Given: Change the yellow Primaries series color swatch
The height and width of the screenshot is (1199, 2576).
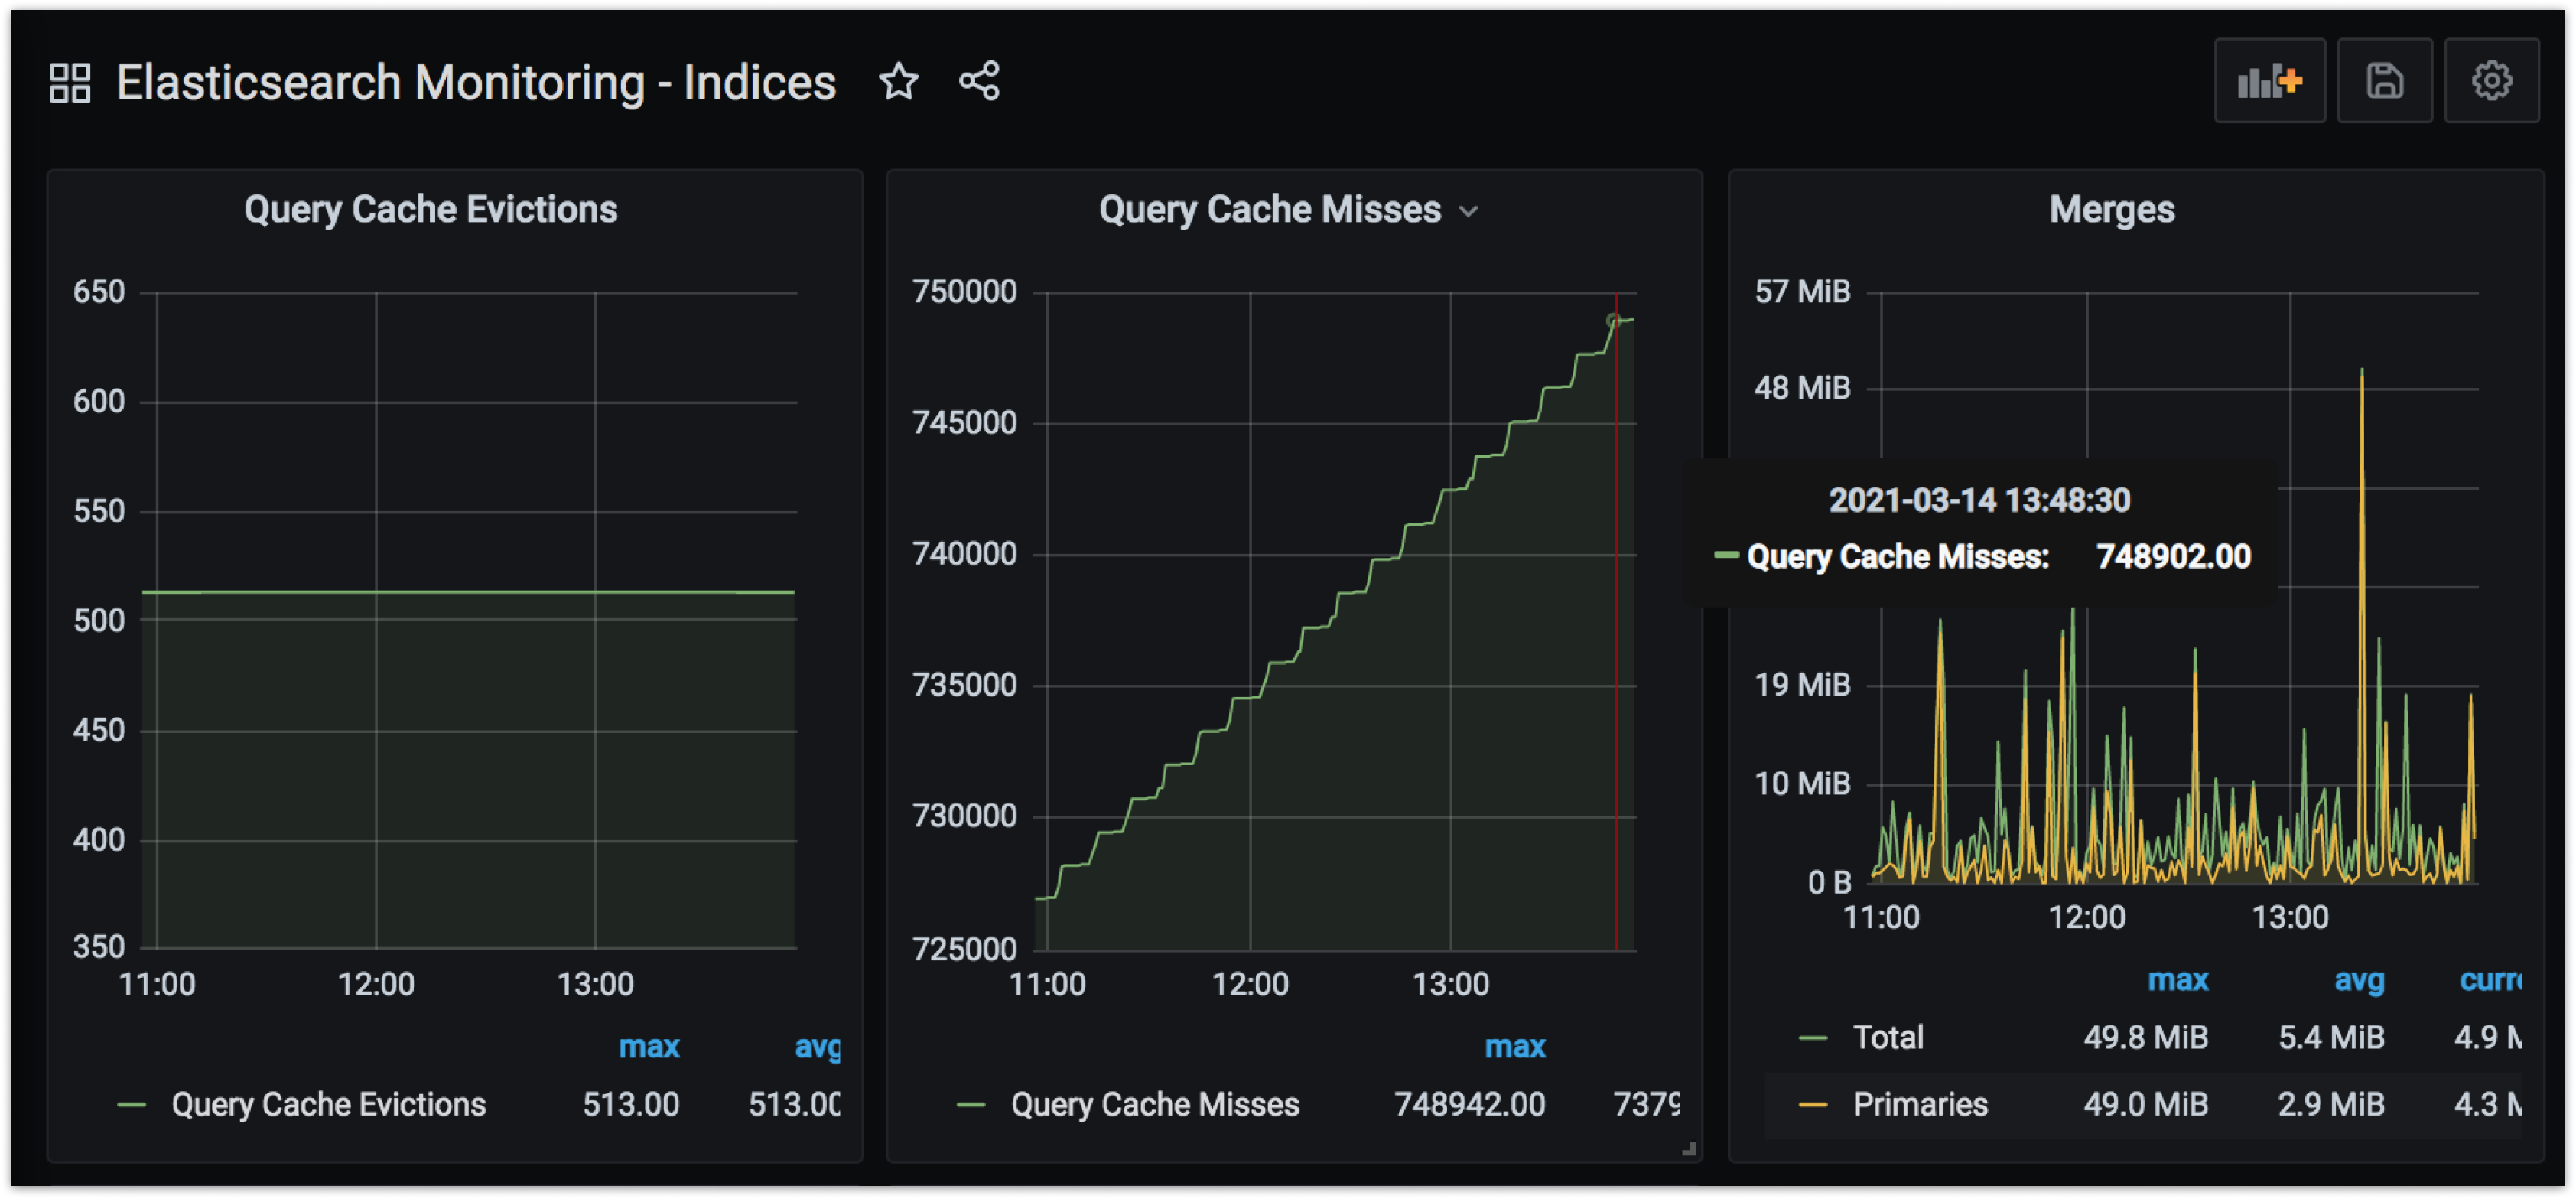Looking at the screenshot, I should point(1813,1105).
